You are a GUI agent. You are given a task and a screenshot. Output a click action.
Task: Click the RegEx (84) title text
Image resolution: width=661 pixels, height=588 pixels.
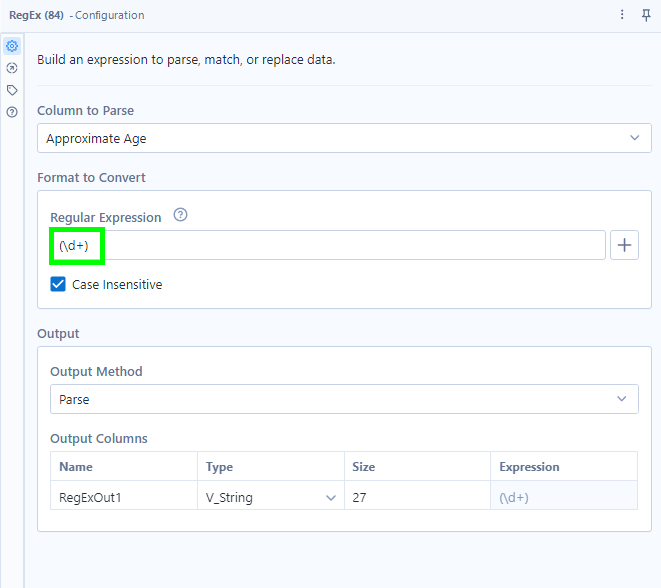point(36,15)
